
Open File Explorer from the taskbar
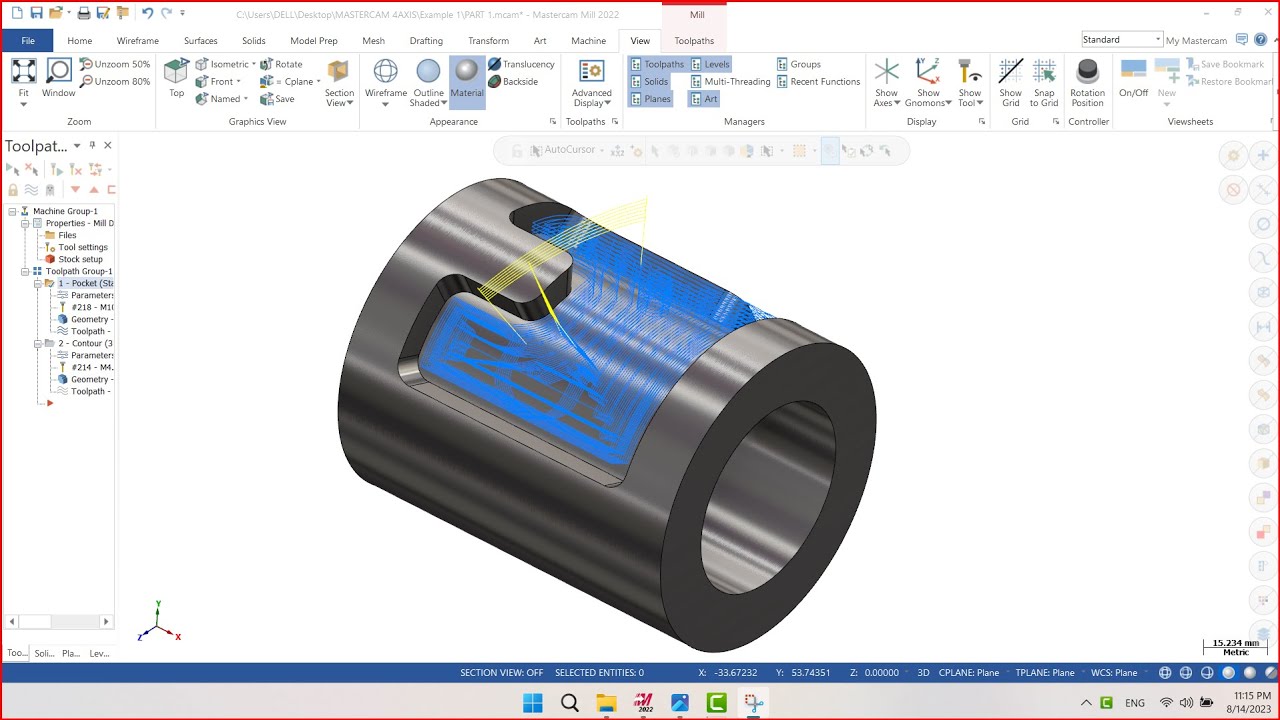[x=607, y=703]
